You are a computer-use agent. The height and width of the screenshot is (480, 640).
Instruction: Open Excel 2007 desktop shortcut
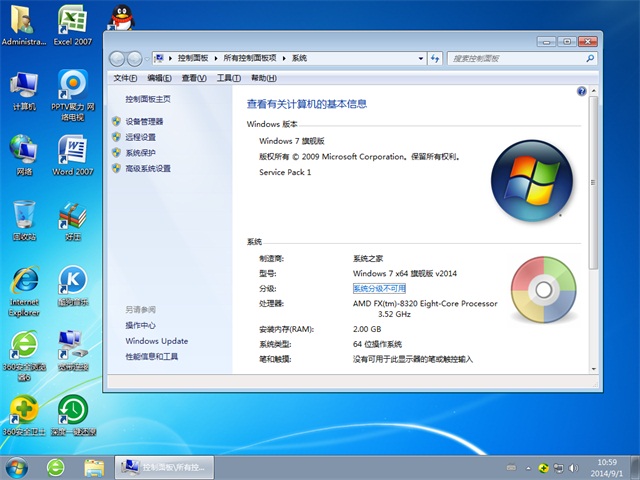[71, 20]
